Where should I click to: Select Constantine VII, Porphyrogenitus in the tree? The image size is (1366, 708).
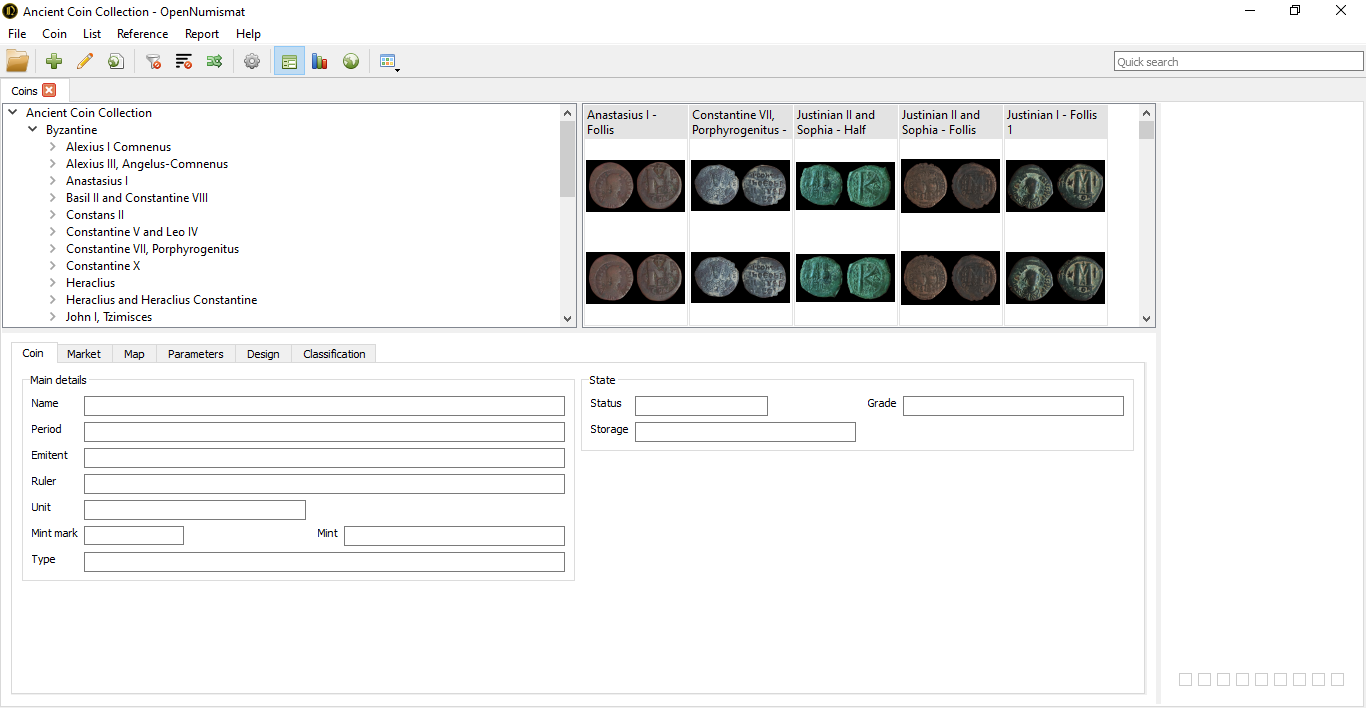coord(152,249)
